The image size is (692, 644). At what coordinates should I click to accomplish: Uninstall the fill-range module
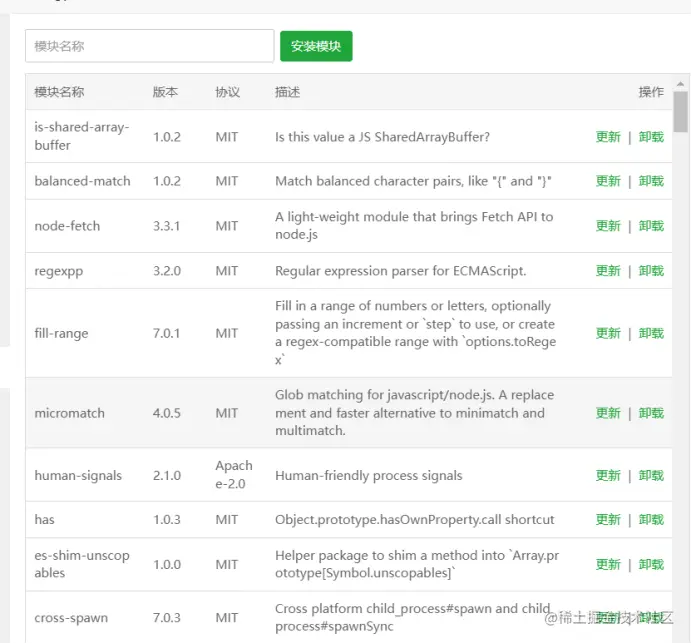[x=651, y=333]
